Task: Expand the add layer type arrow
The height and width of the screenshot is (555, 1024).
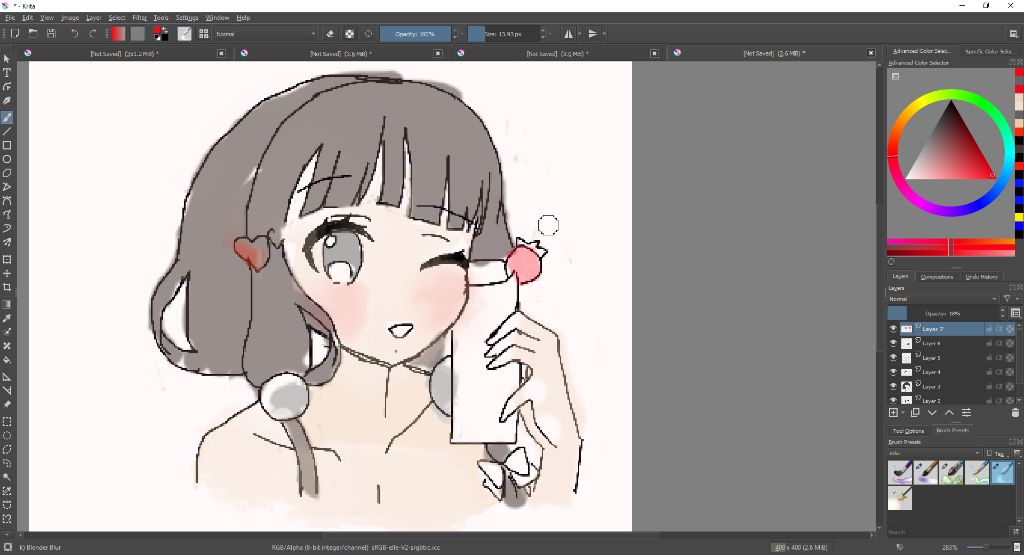Action: pyautogui.click(x=903, y=413)
